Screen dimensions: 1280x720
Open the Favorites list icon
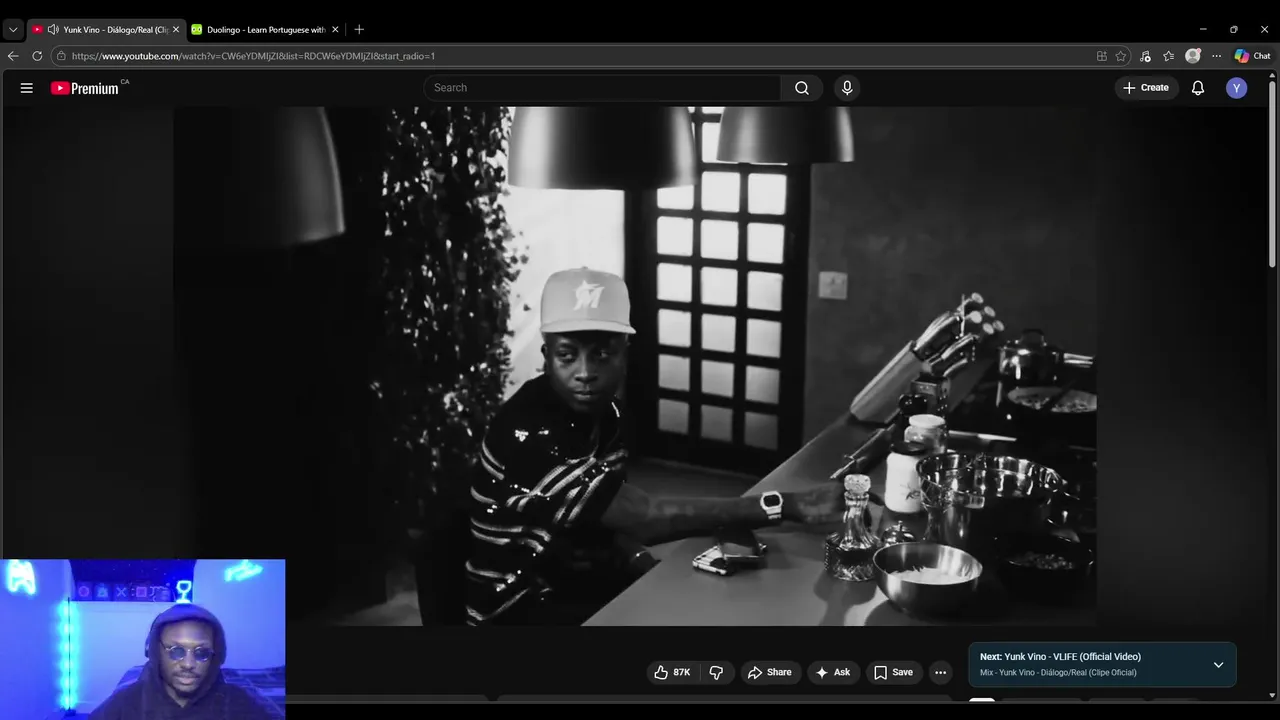[x=1168, y=56]
